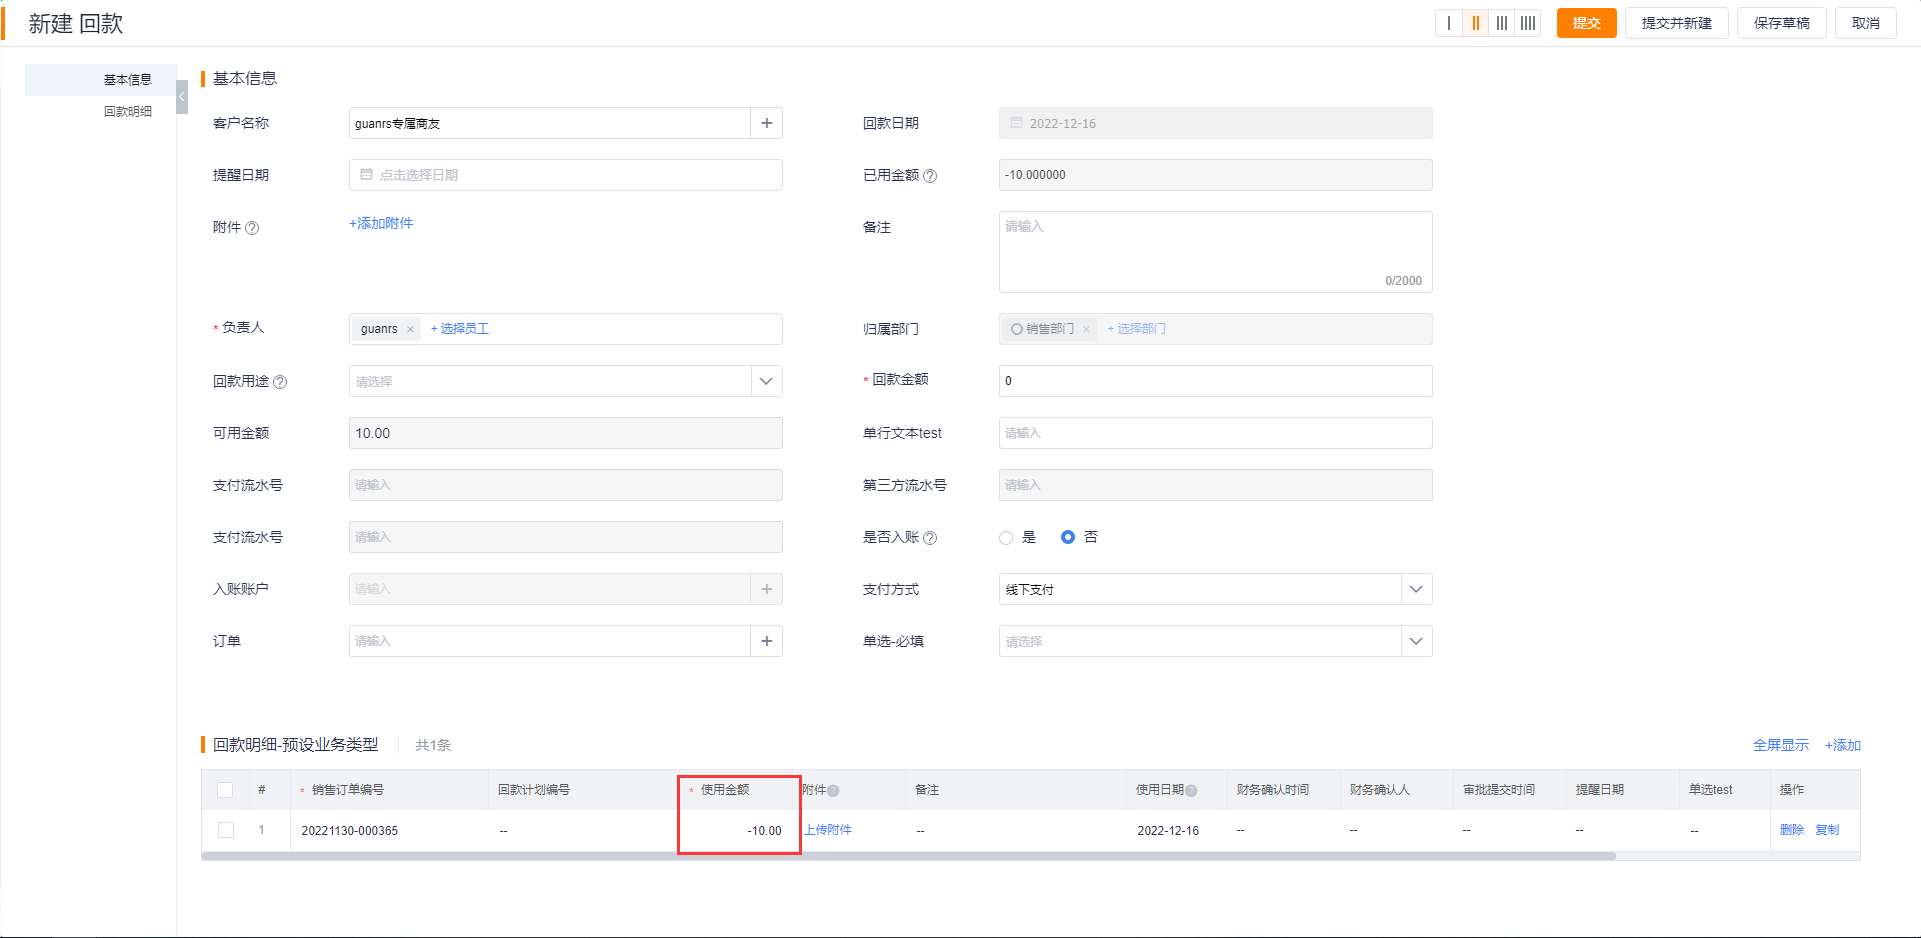This screenshot has height=938, width=1921.
Task: Go to 回款明细 section in sidebar
Action: pyautogui.click(x=128, y=111)
